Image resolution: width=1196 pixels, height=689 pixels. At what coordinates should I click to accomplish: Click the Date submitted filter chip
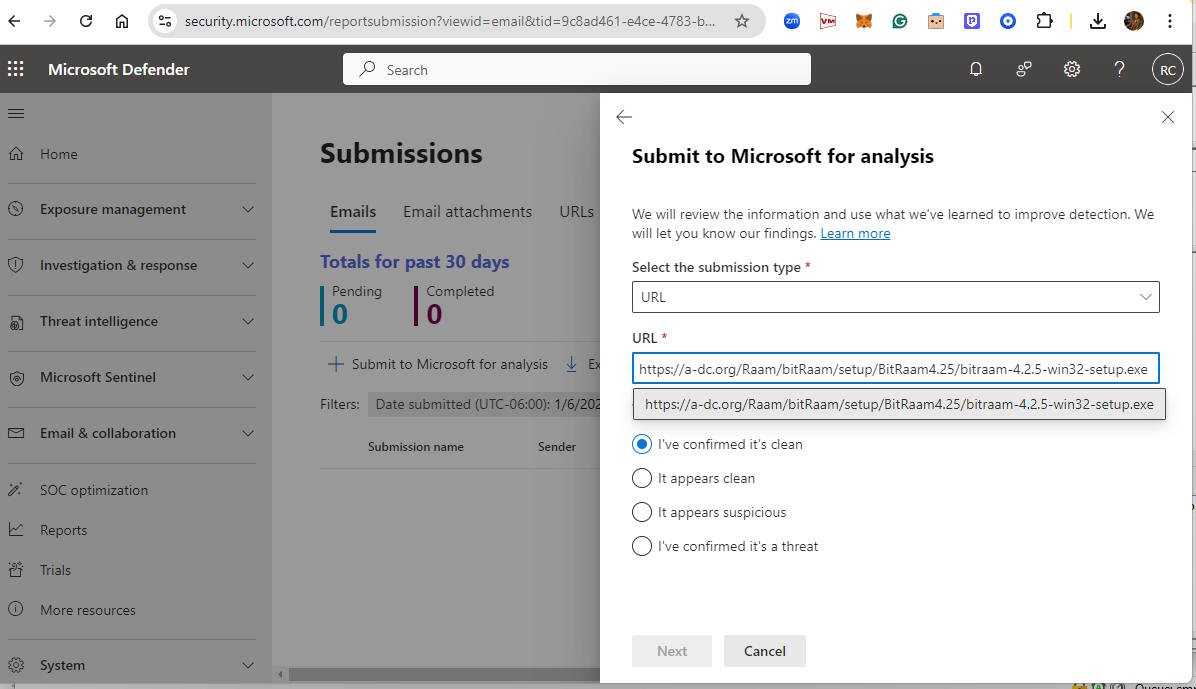click(485, 404)
